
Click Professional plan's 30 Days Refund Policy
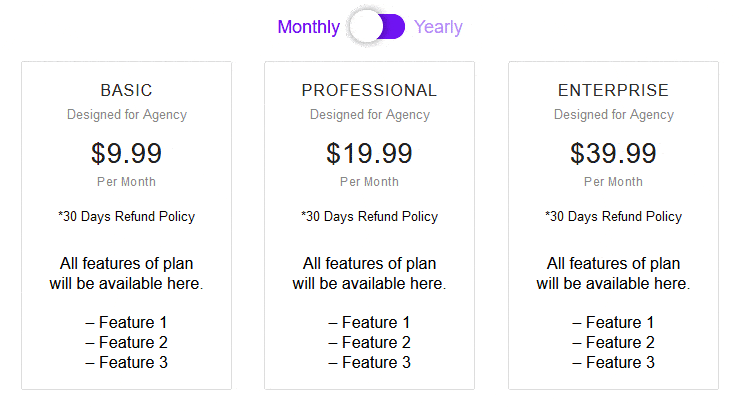coord(370,216)
